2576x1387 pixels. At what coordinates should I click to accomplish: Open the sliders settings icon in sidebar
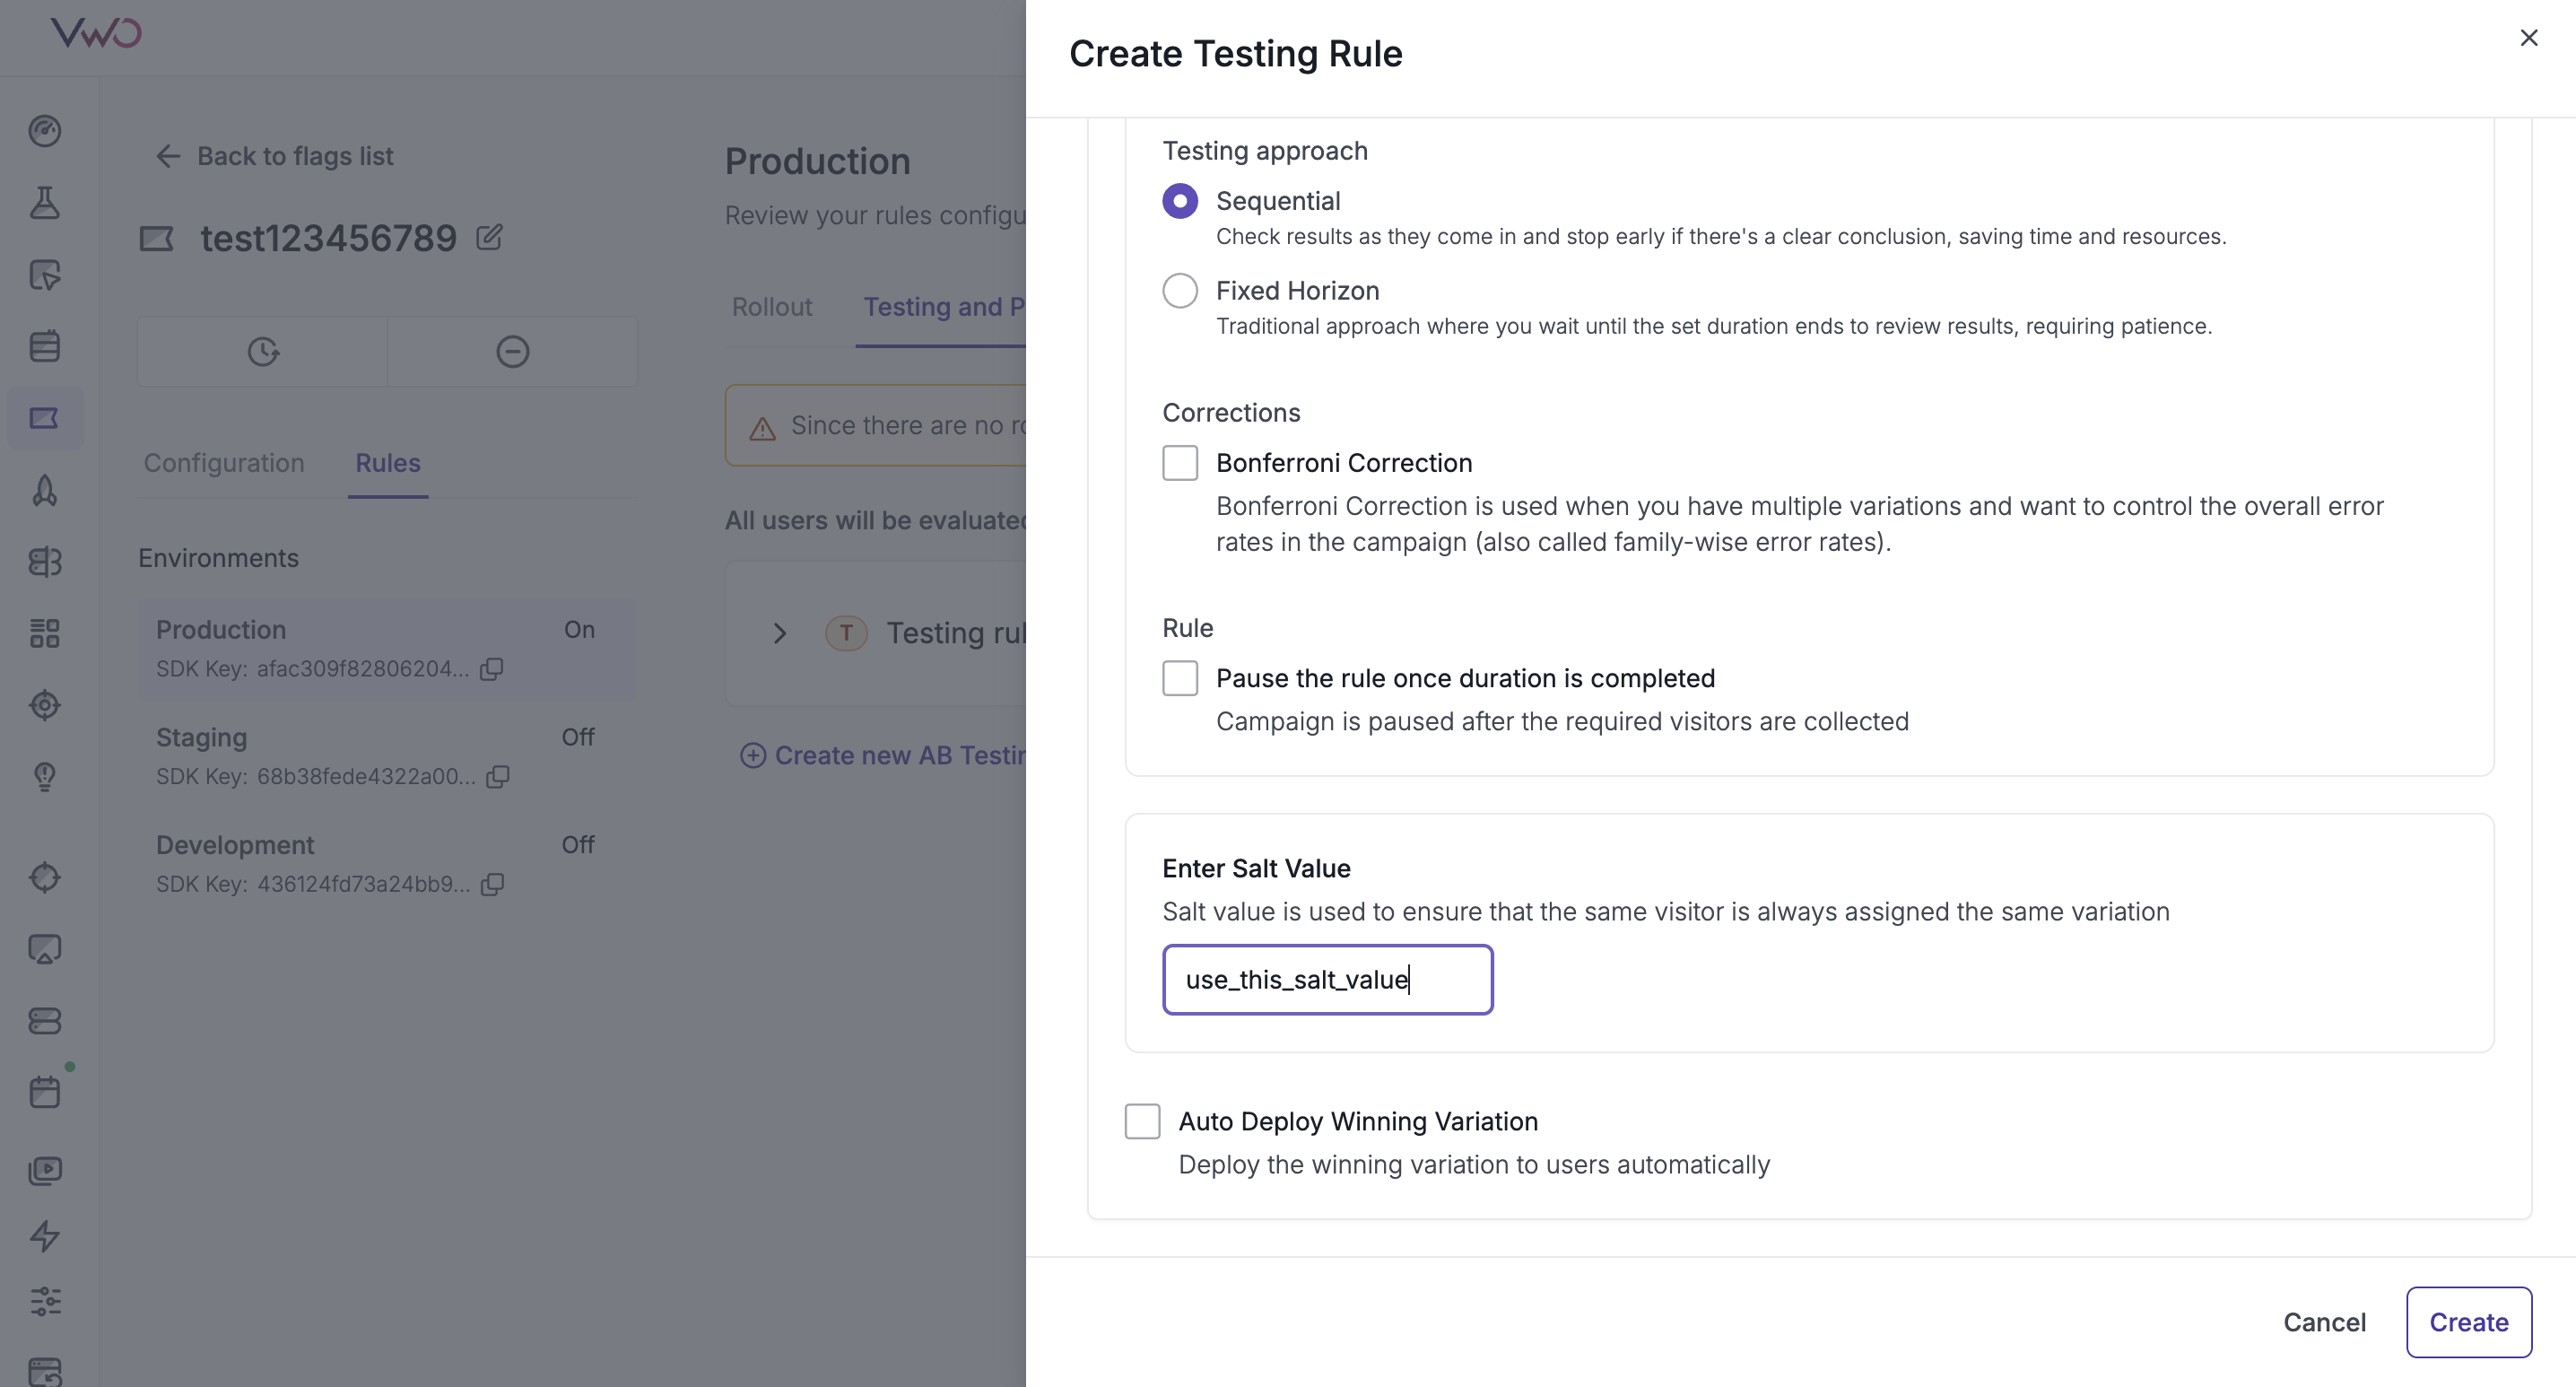pyautogui.click(x=45, y=1301)
